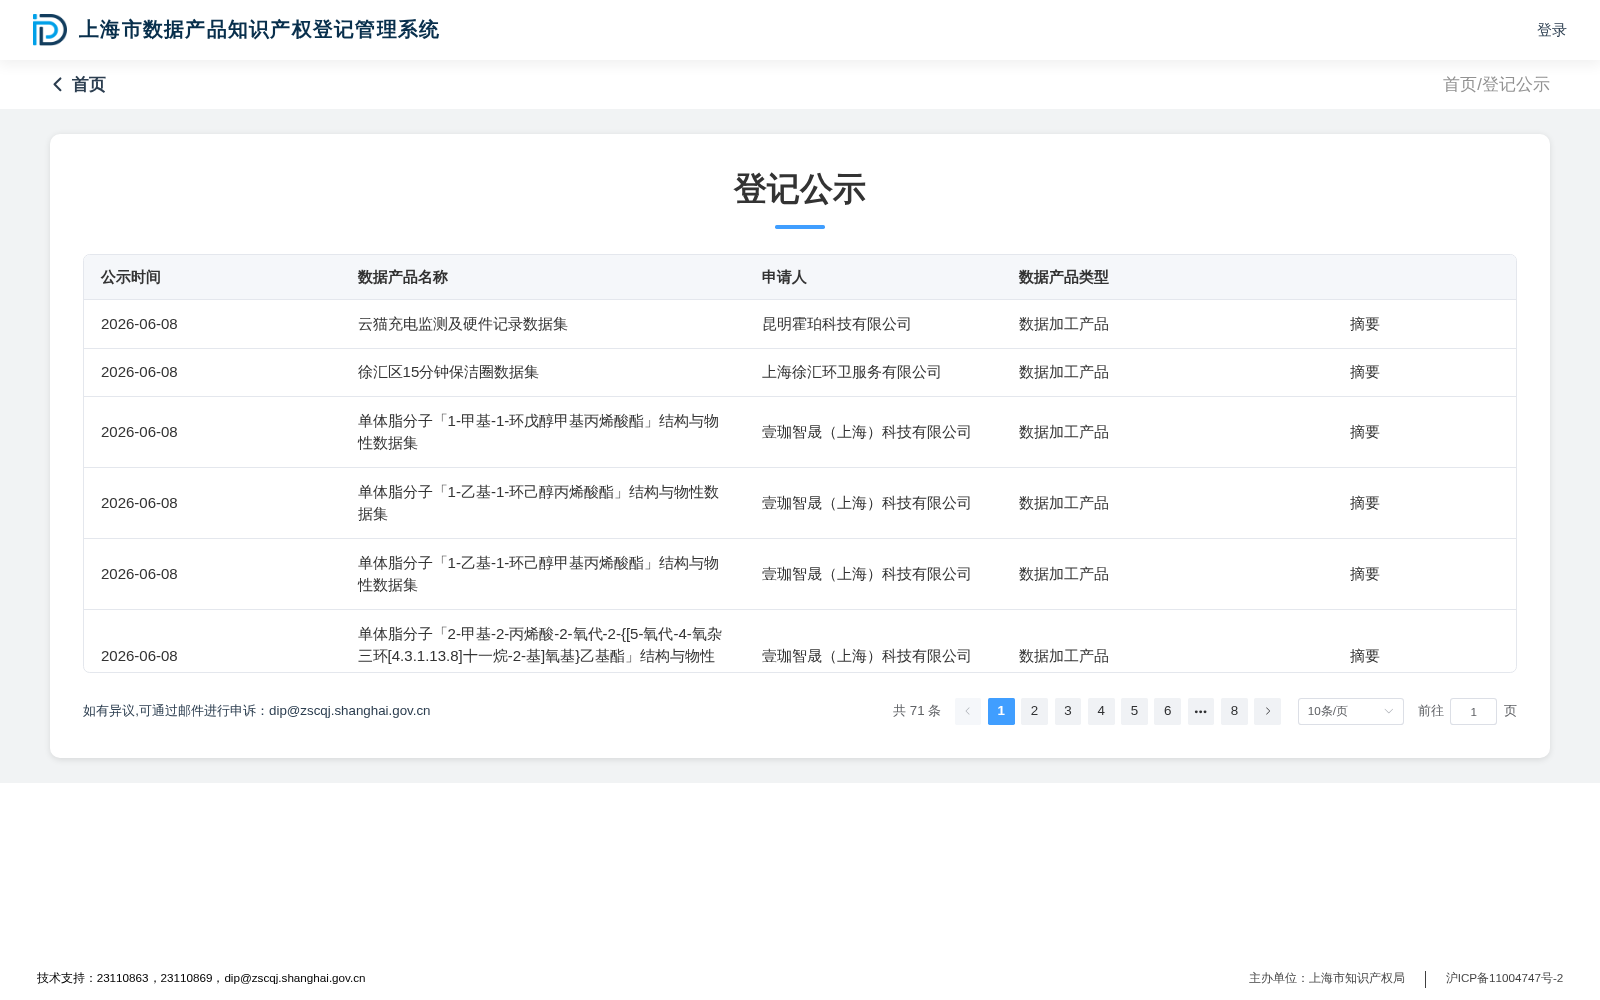Click 技术支持 contact text in footer
Screen dimensions: 1600x1000
point(201,978)
